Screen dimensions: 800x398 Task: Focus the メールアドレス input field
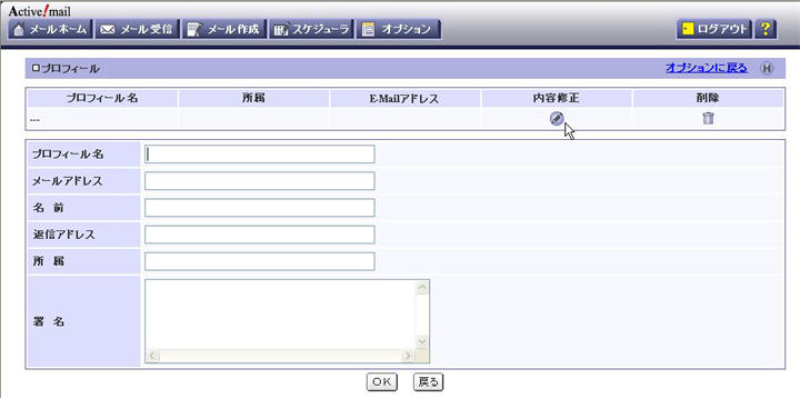coord(259,181)
